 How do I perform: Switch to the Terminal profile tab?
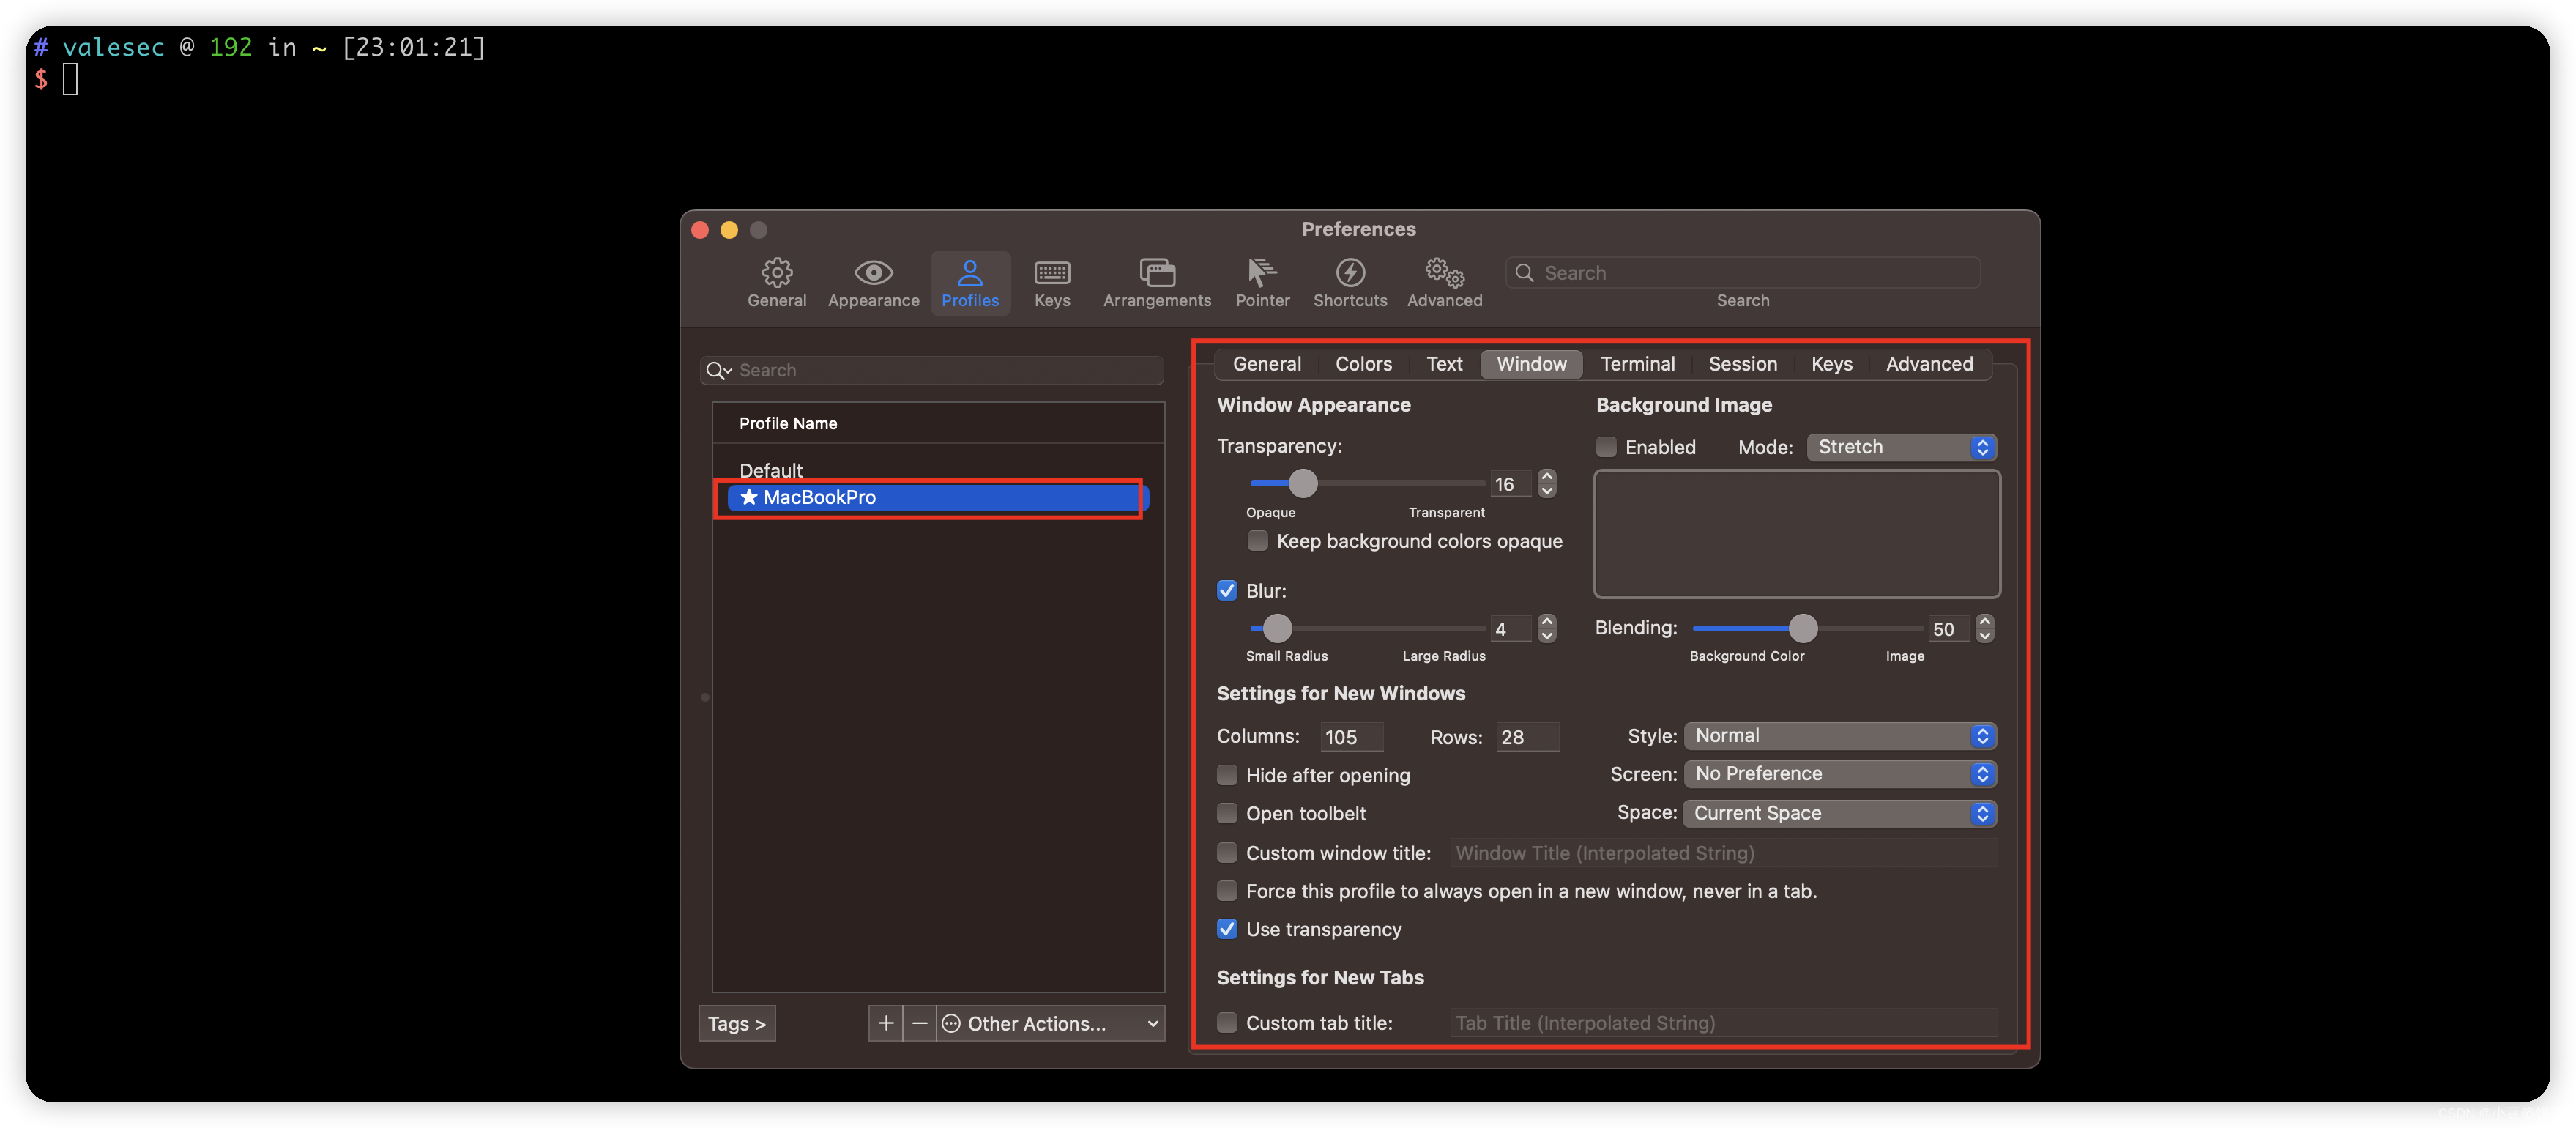(x=1638, y=362)
